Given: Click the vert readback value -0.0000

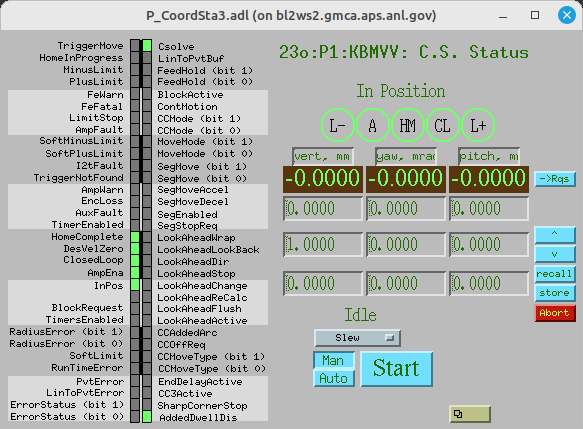Looking at the screenshot, I should click(x=323, y=179).
